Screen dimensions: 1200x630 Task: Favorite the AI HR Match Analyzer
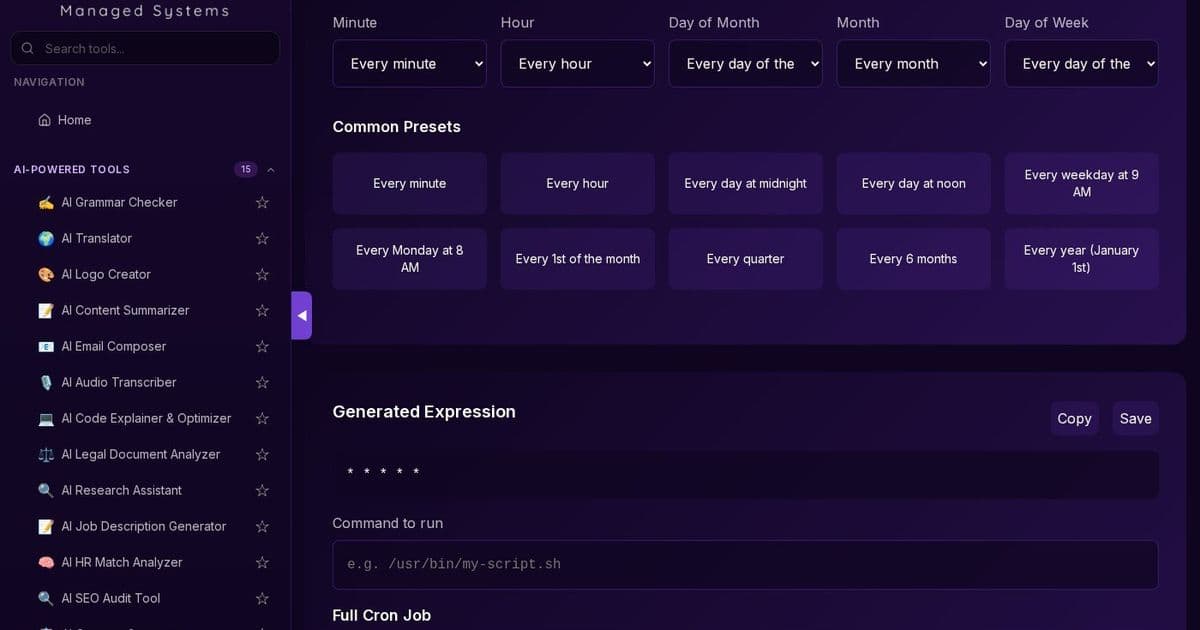(x=261, y=562)
